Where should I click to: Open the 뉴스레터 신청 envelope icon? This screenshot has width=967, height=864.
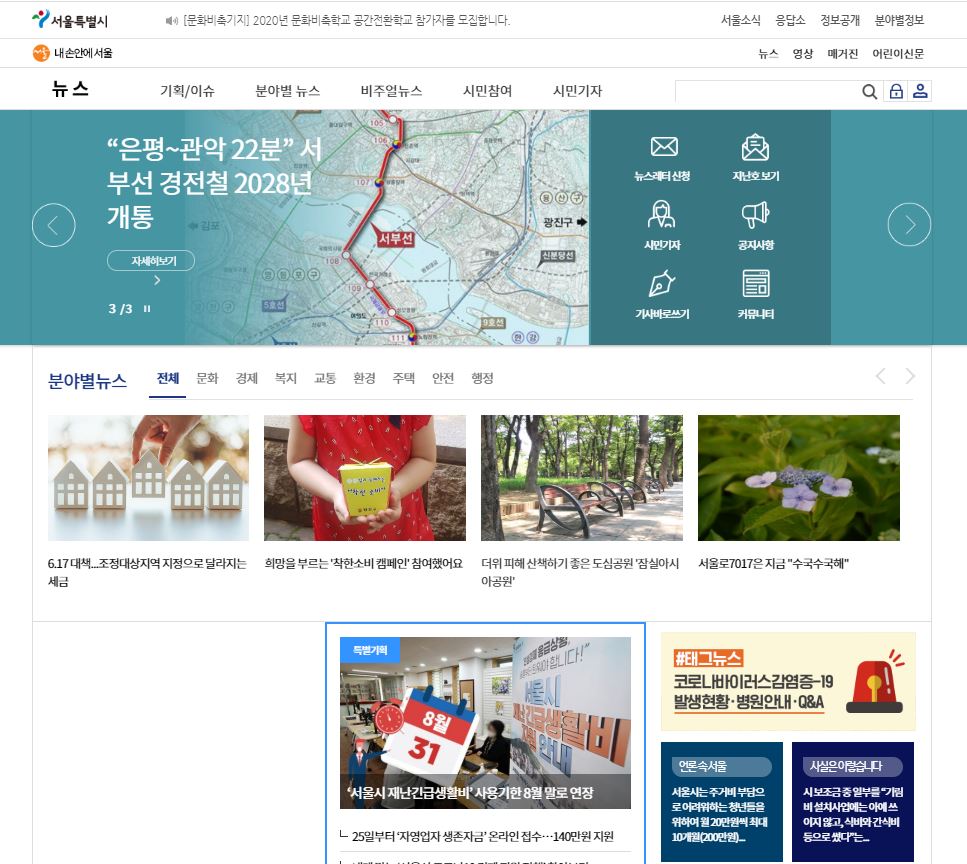pyautogui.click(x=664, y=147)
